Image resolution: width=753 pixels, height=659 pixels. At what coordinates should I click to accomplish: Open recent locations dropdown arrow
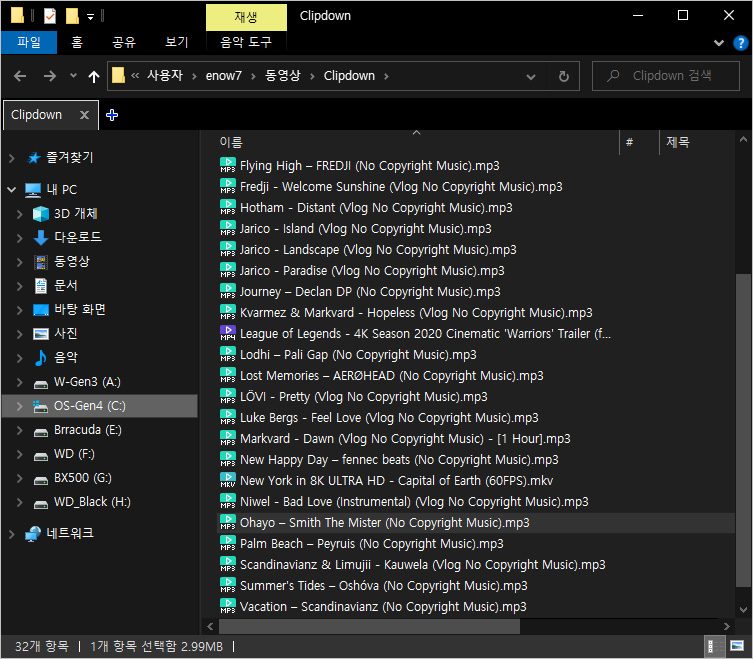pos(73,75)
